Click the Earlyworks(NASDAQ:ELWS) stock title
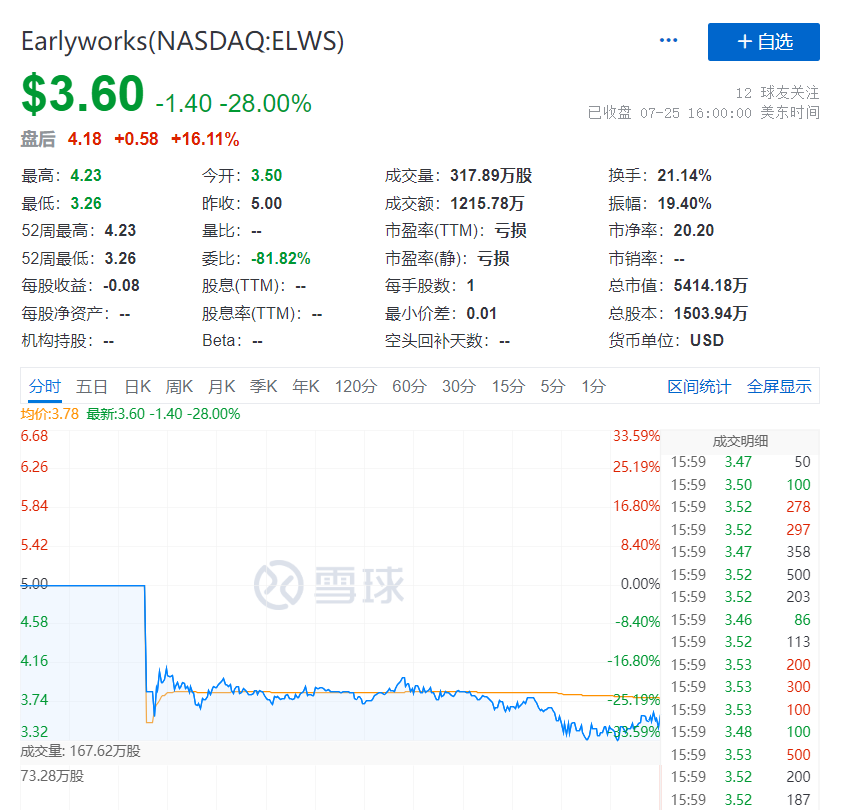Viewport: 845px width, 810px height. click(183, 41)
